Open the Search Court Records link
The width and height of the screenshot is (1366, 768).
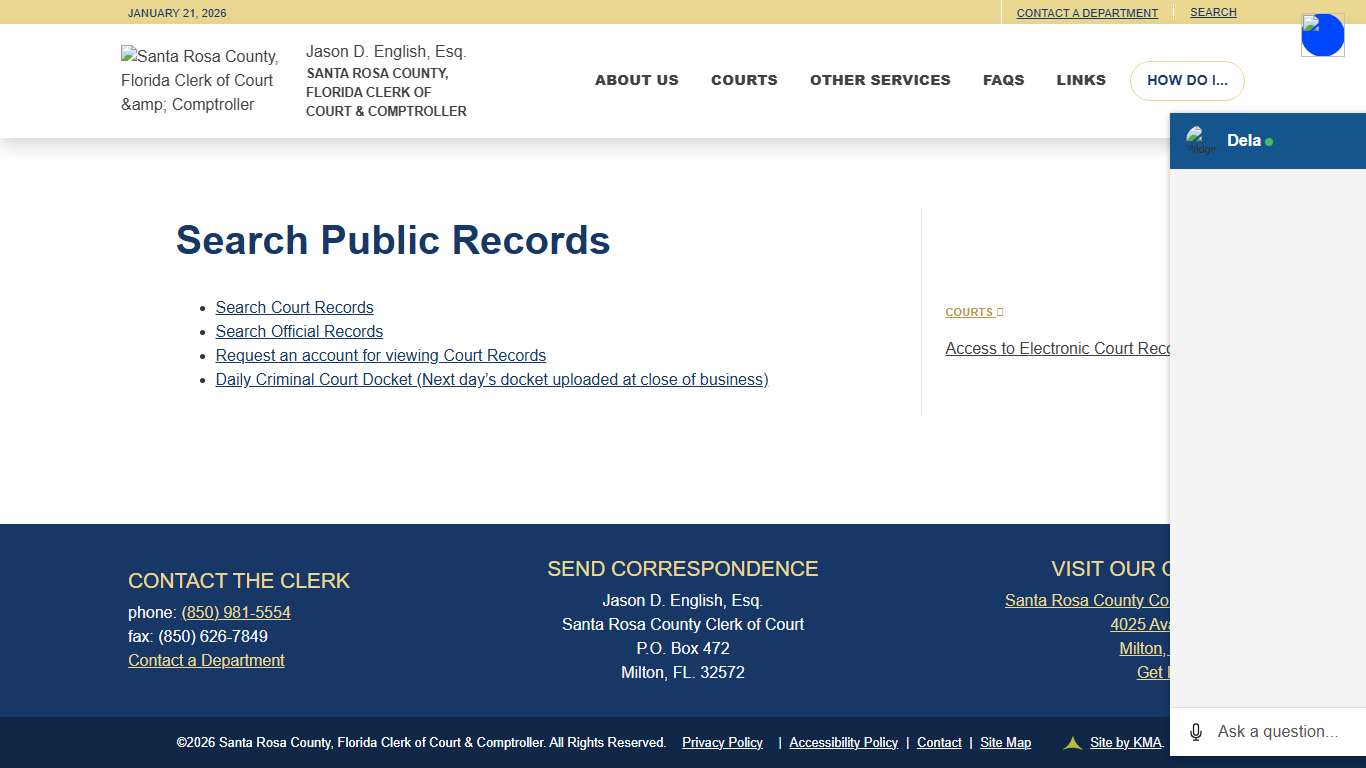click(294, 307)
